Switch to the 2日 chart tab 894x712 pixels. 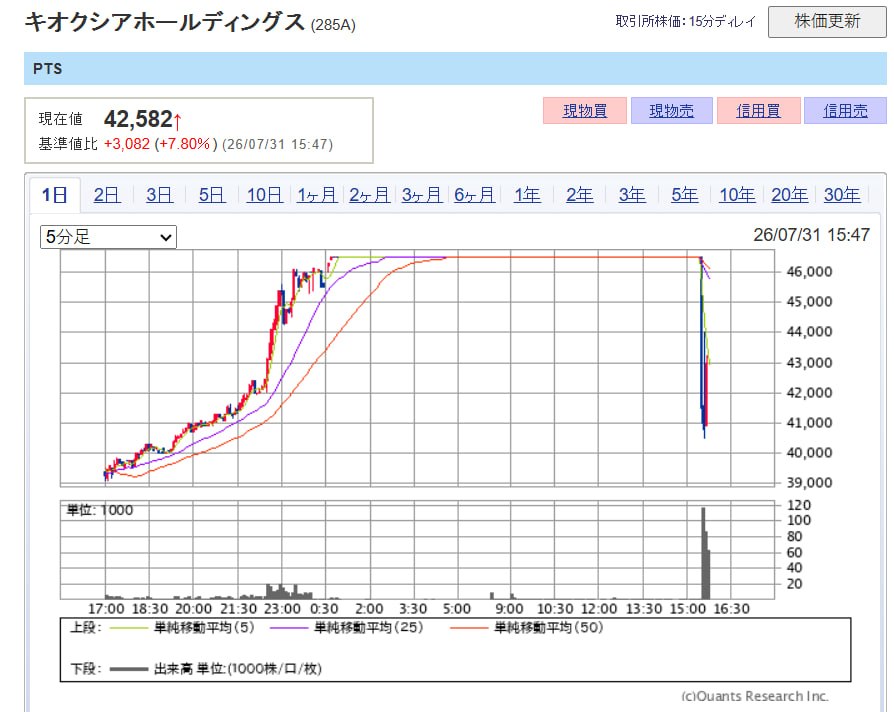pos(107,195)
